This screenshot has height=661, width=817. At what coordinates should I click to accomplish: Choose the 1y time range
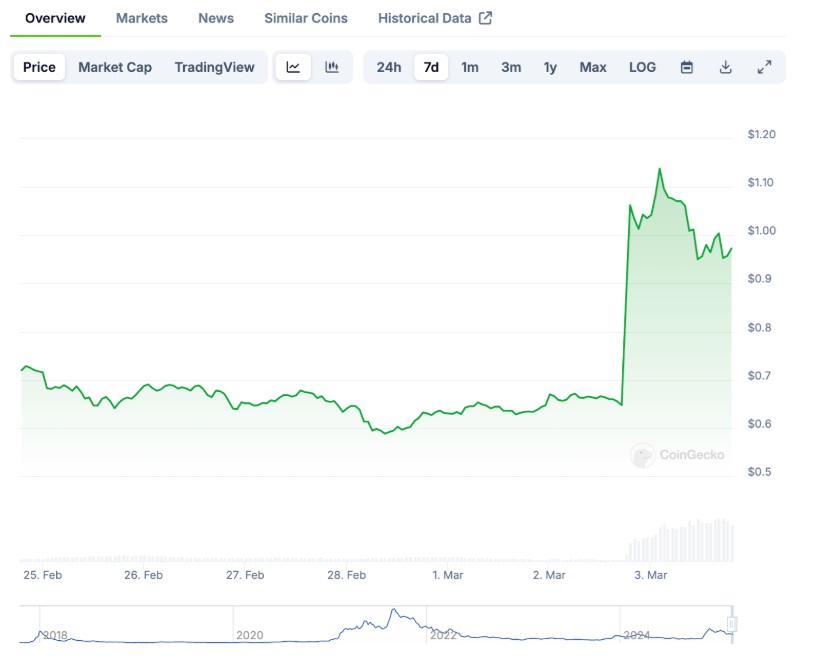point(550,67)
